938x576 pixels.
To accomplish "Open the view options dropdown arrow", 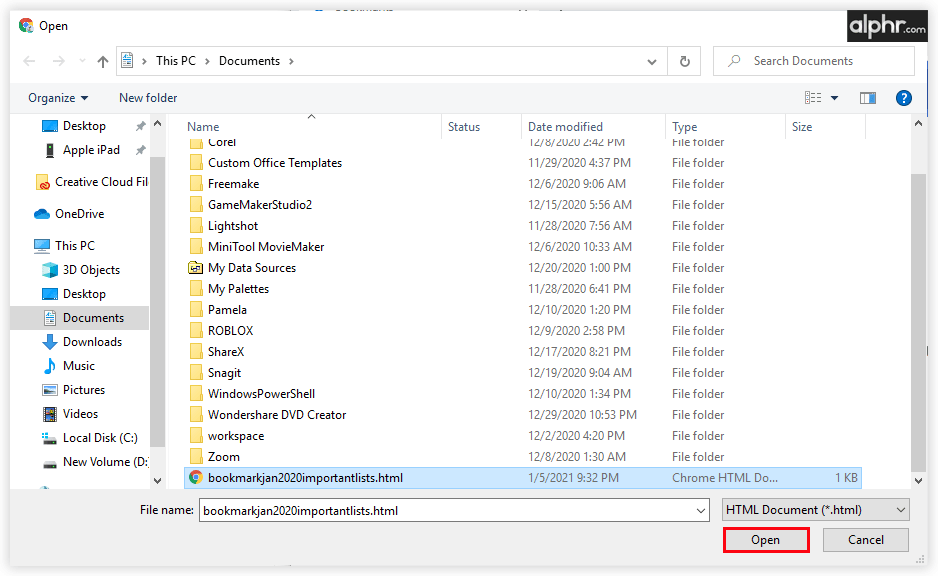I will pyautogui.click(x=835, y=97).
